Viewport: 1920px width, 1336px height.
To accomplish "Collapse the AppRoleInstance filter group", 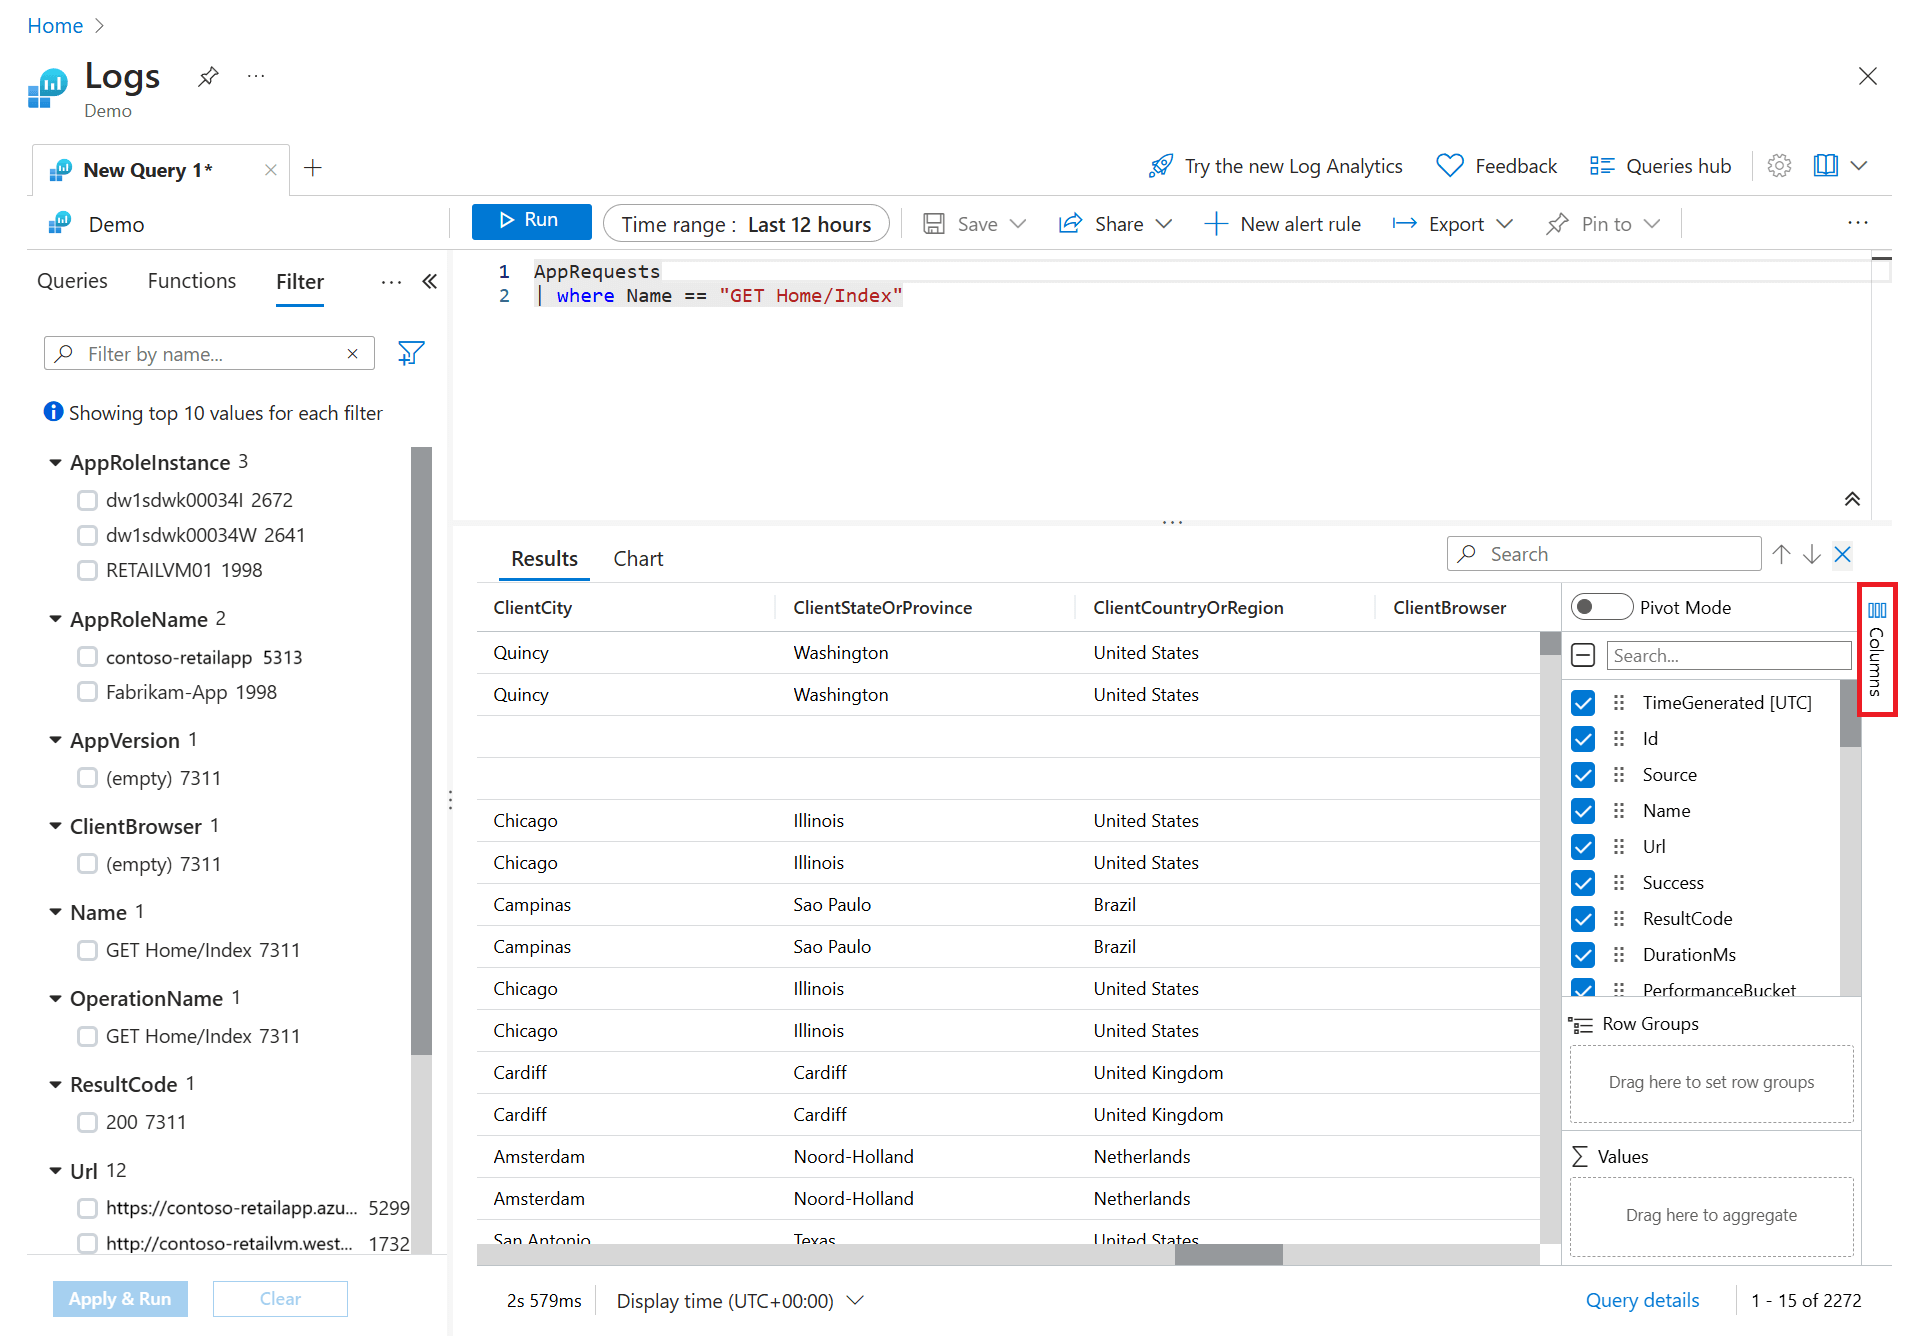I will [56, 462].
